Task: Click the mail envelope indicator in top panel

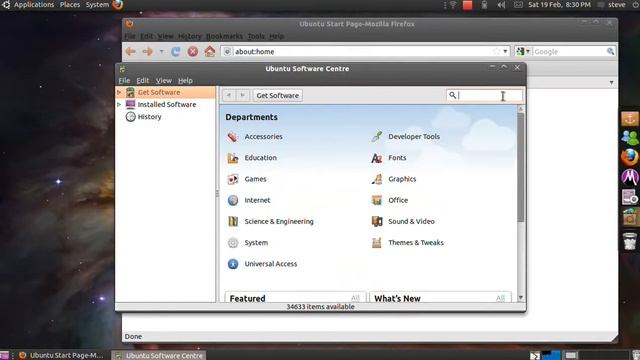Action: [518, 5]
